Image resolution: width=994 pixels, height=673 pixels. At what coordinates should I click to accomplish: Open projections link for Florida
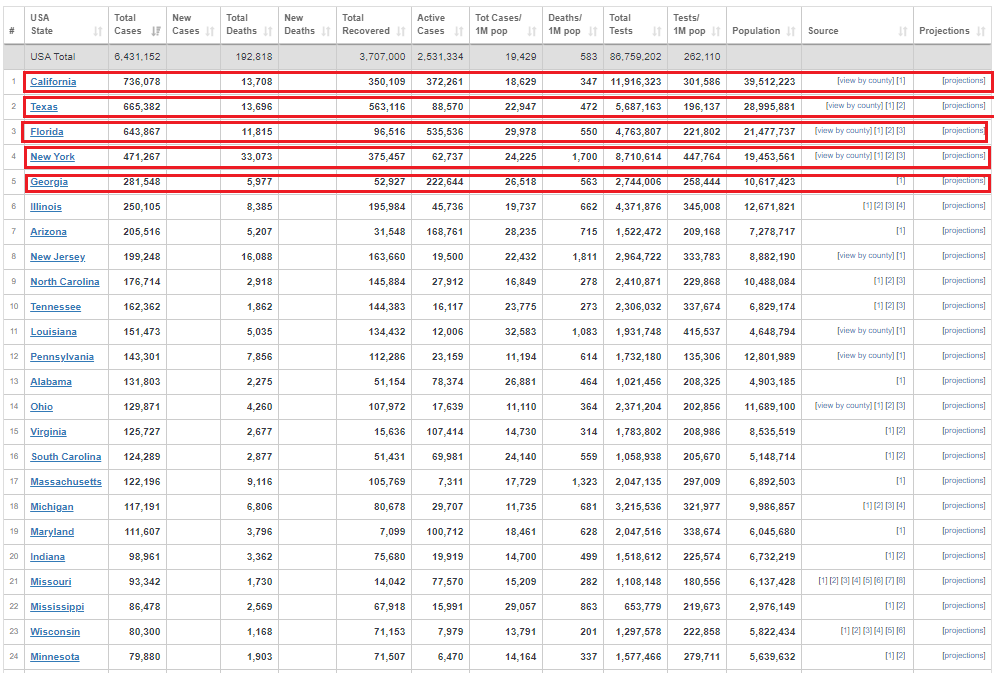click(x=963, y=131)
